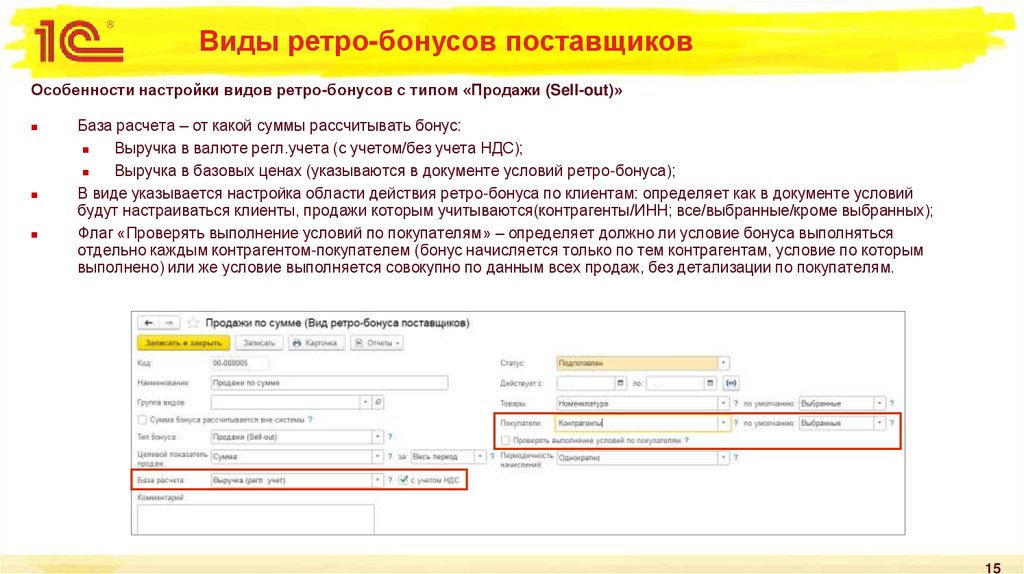Open calendar for 'по' end date
The image size is (1024, 574).
pos(710,383)
